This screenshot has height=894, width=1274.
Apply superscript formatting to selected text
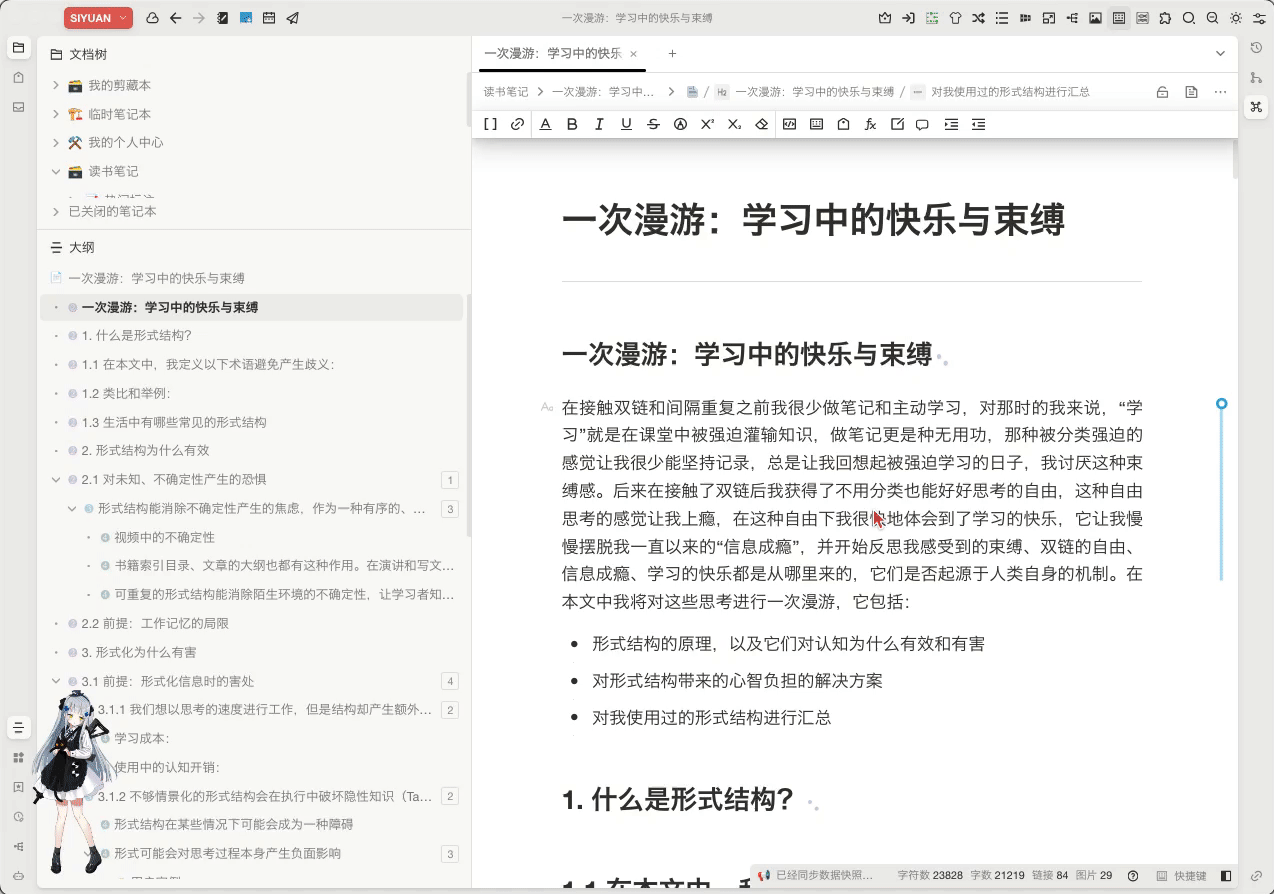[706, 124]
